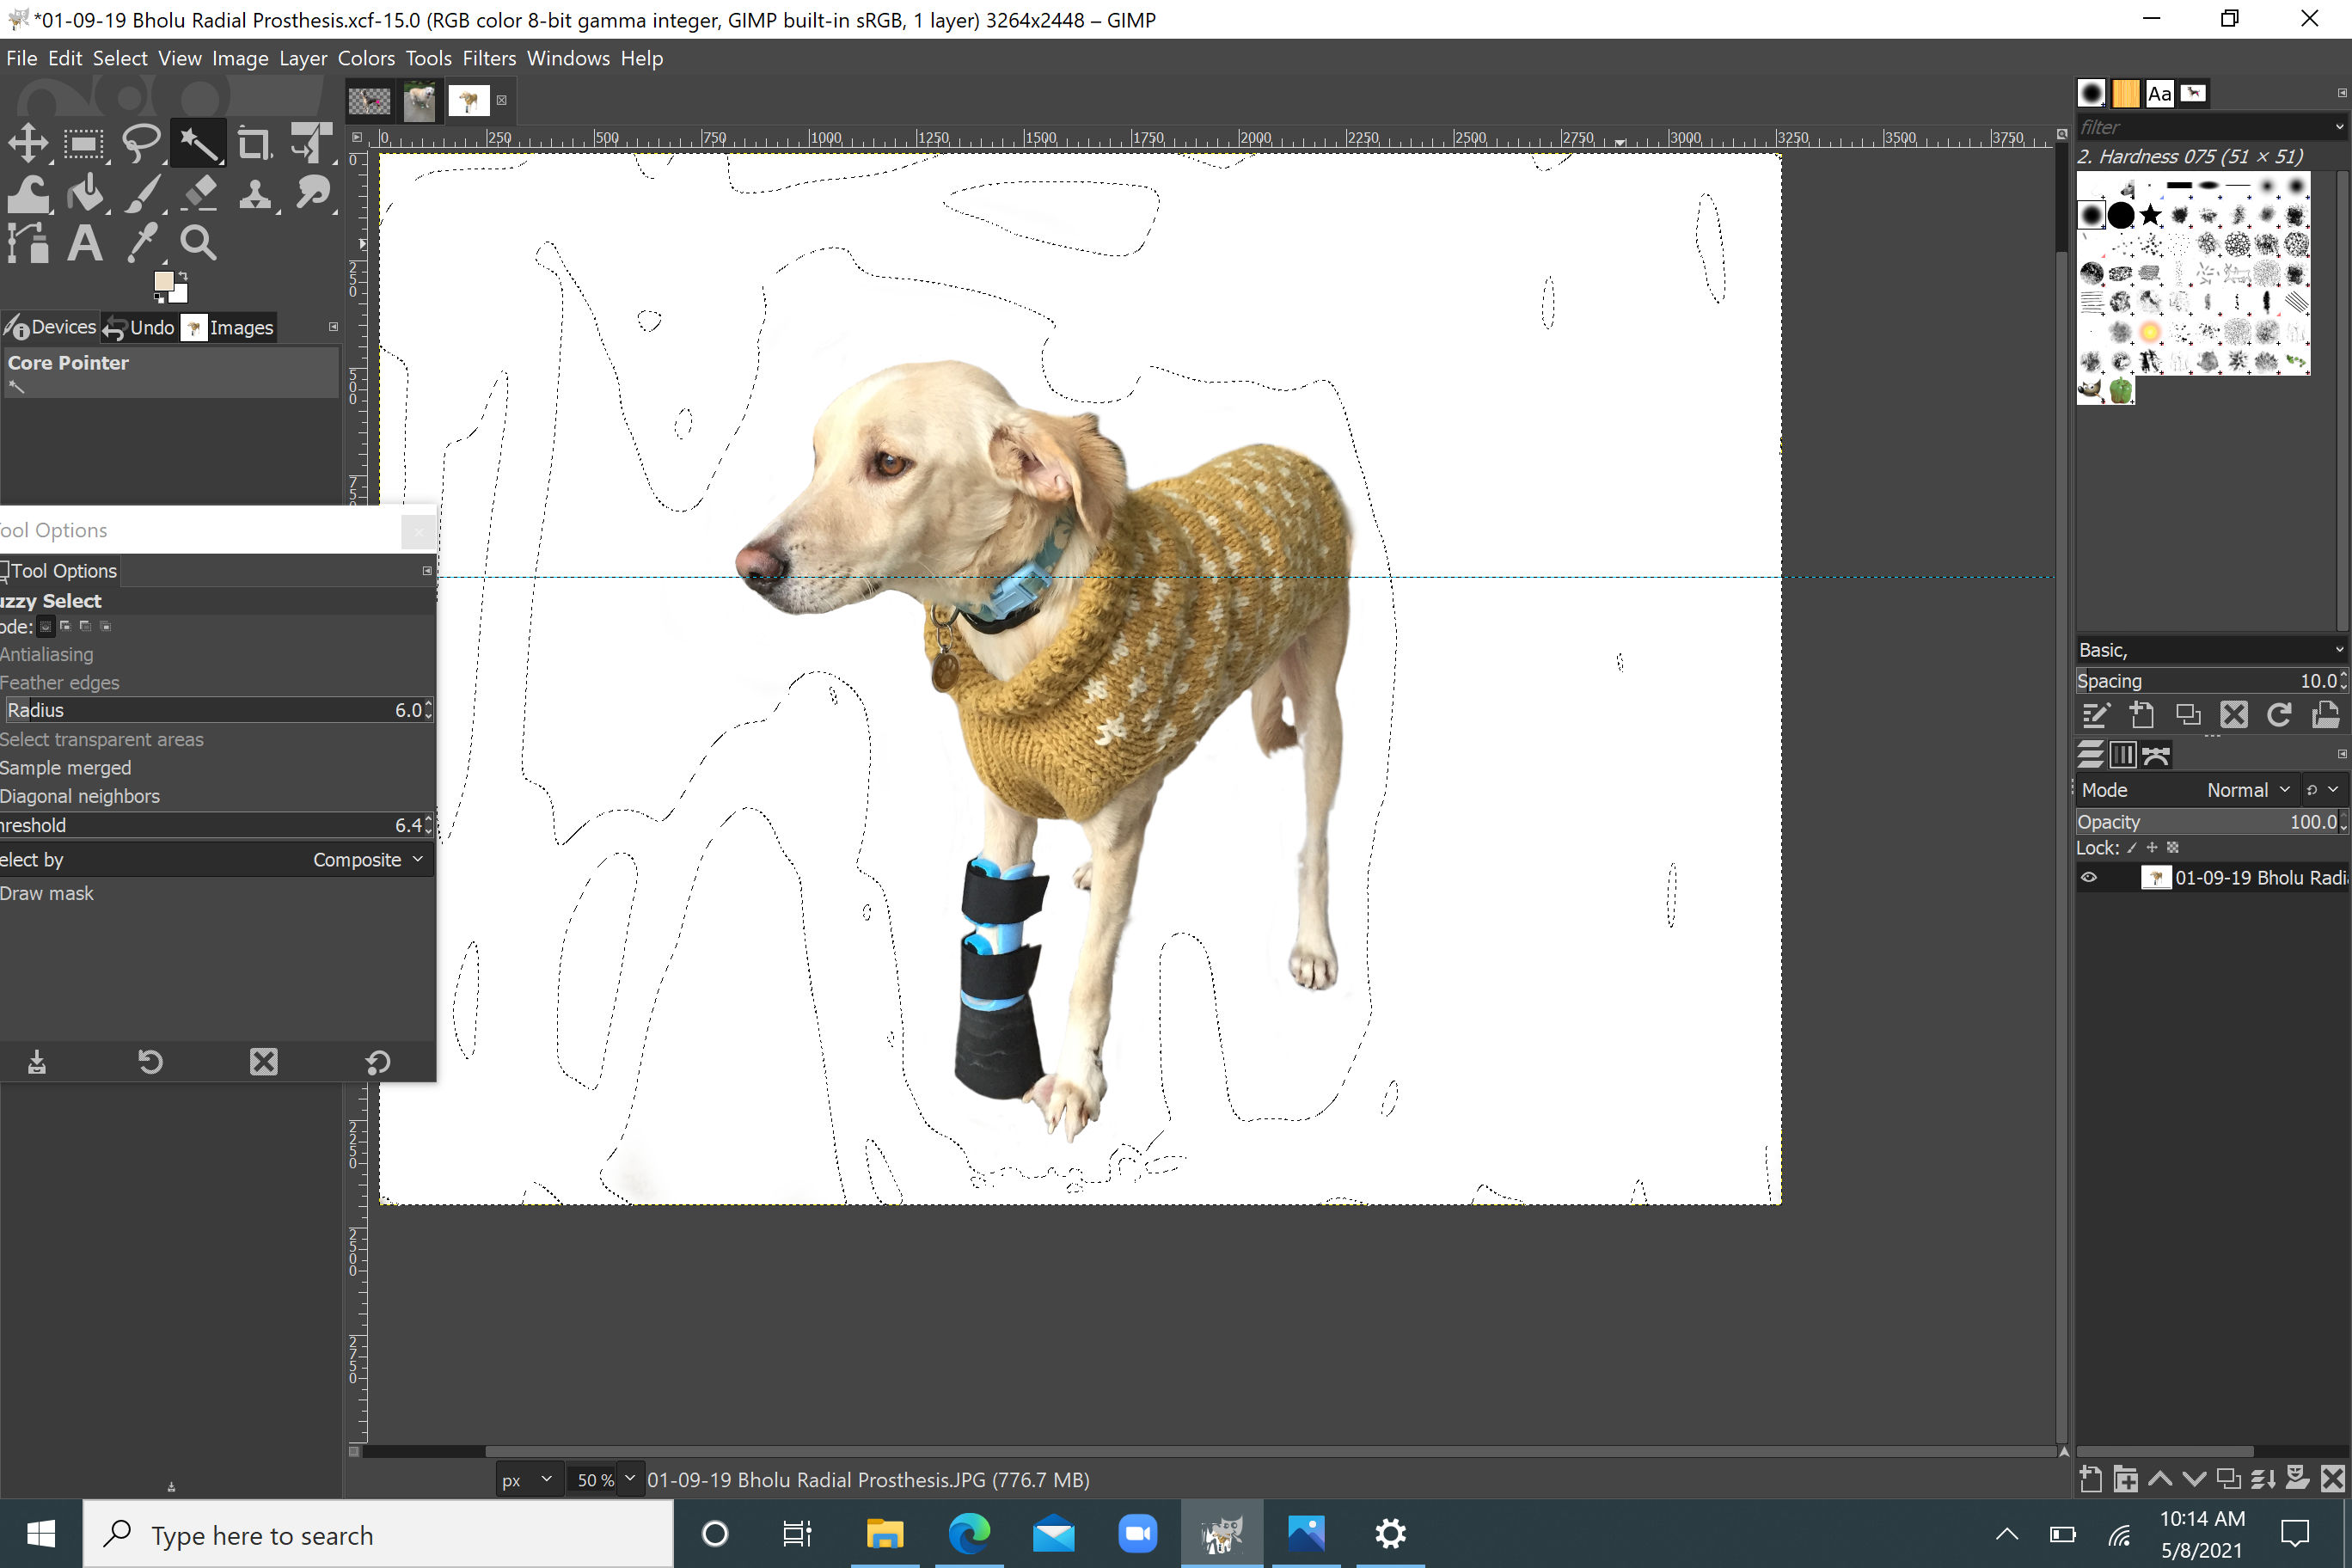This screenshot has height=1568, width=2352.
Task: Select the Color Picker eyedropper tool
Action: [142, 242]
